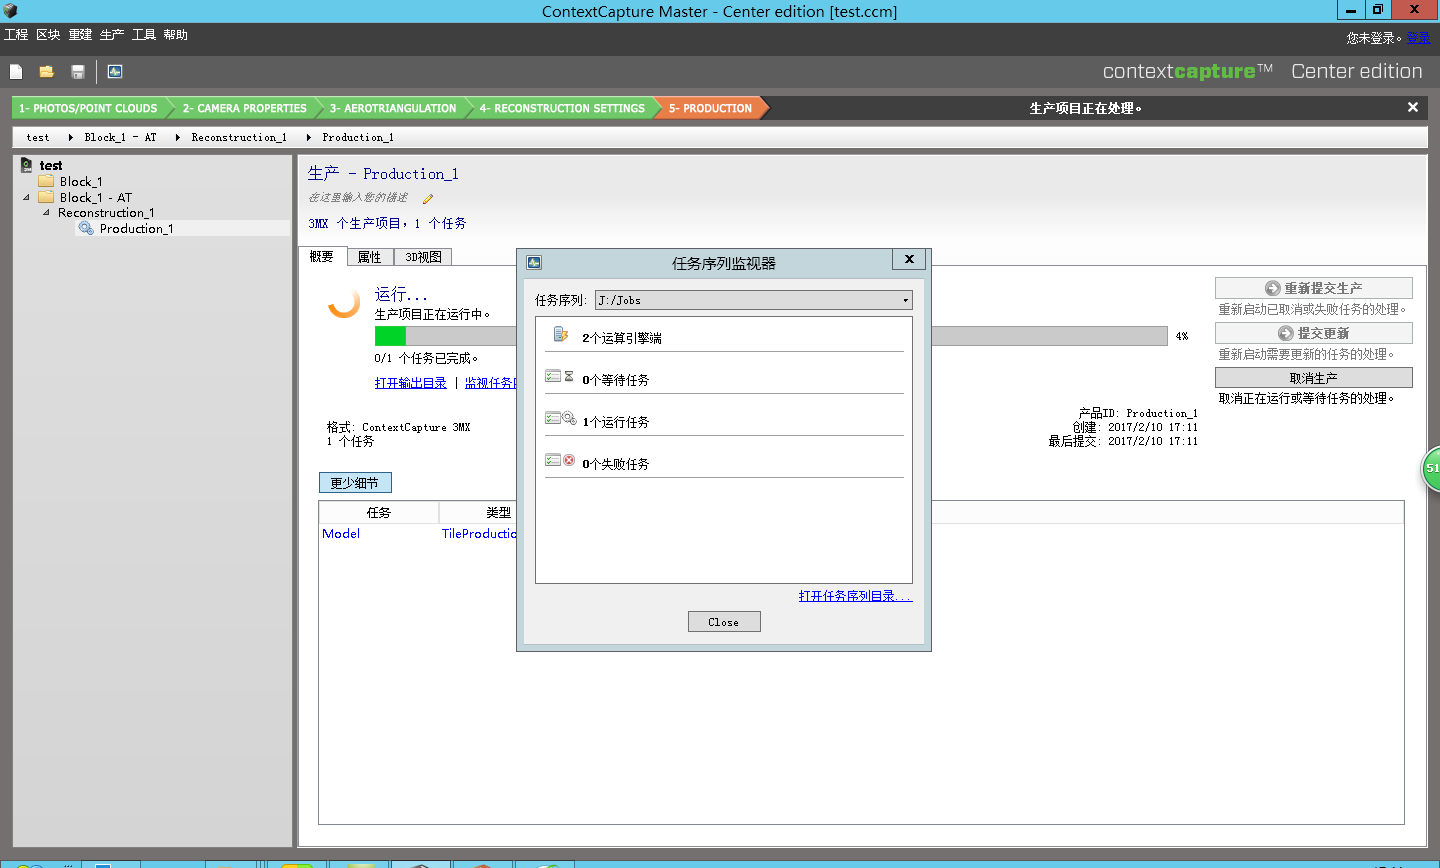1440x868 pixels.
Task: Click the Production_1 gear icon in tree
Action: click(87, 228)
